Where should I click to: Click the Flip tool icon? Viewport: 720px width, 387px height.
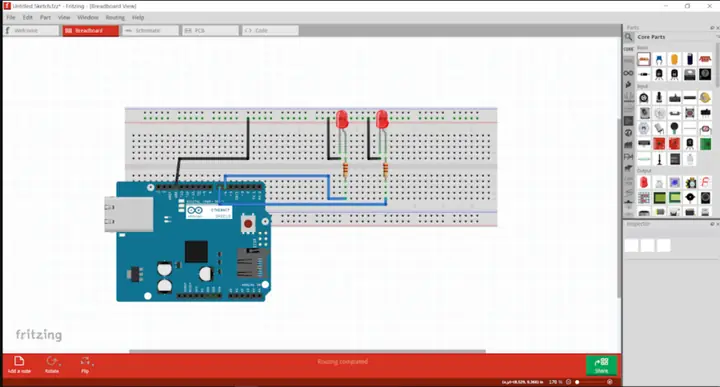pyautogui.click(x=85, y=361)
